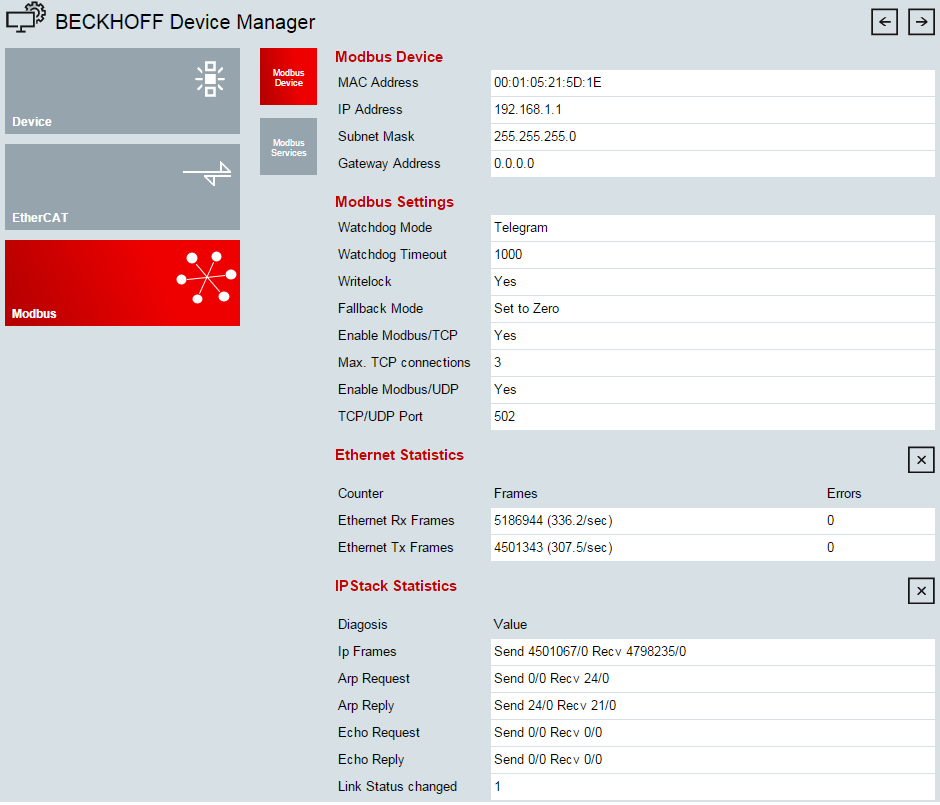Click the Watchdog Mode value Telegram
Viewport: 940px width, 805px height.
520,228
